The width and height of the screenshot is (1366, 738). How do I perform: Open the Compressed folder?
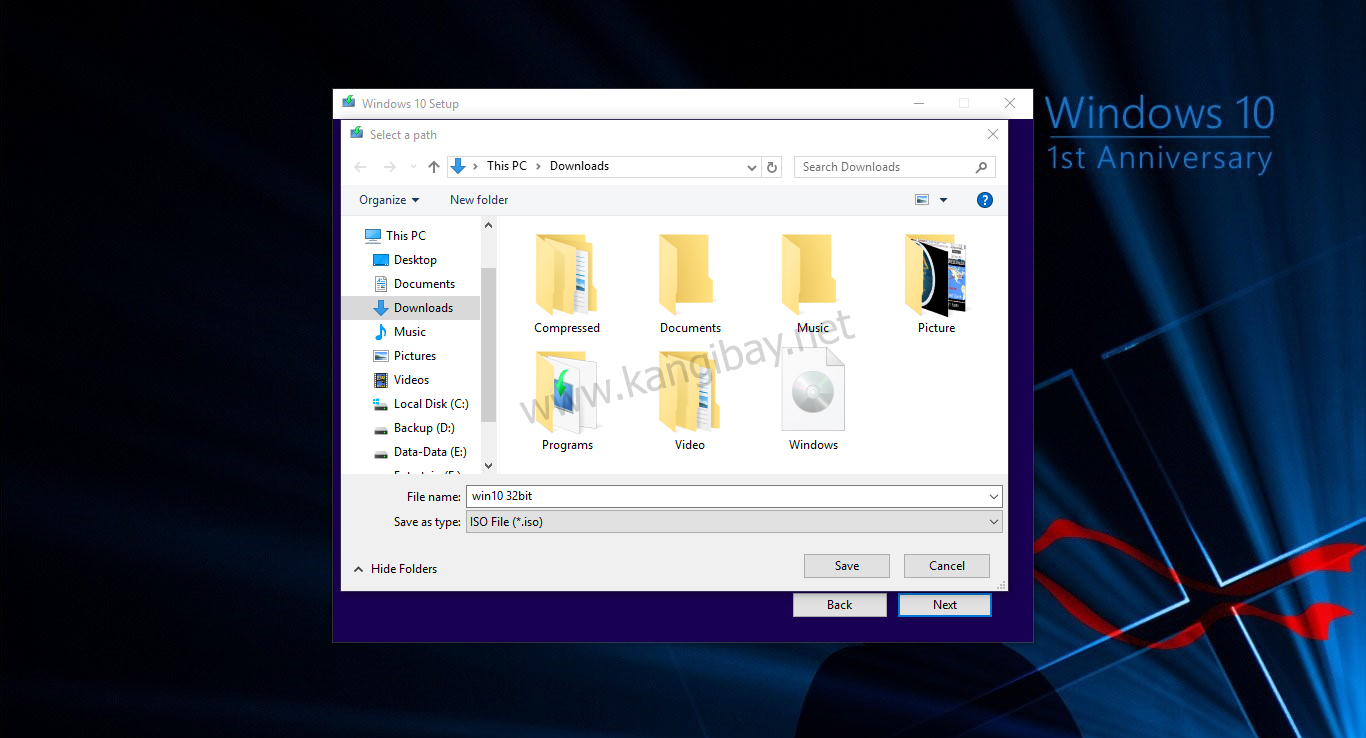tap(567, 284)
